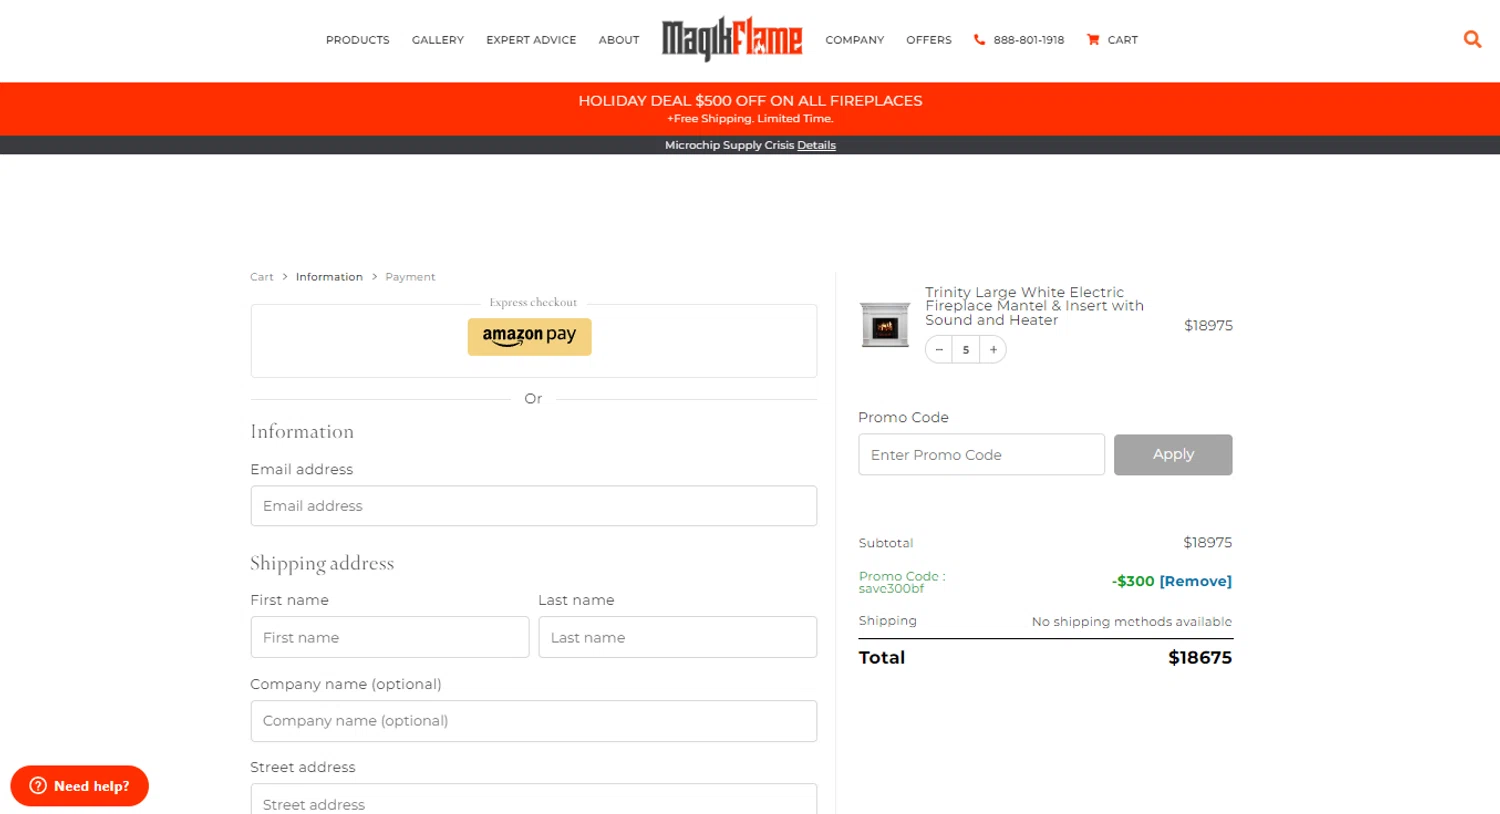
Task: Click the Holiday Deal $500 off banner
Action: 750,108
